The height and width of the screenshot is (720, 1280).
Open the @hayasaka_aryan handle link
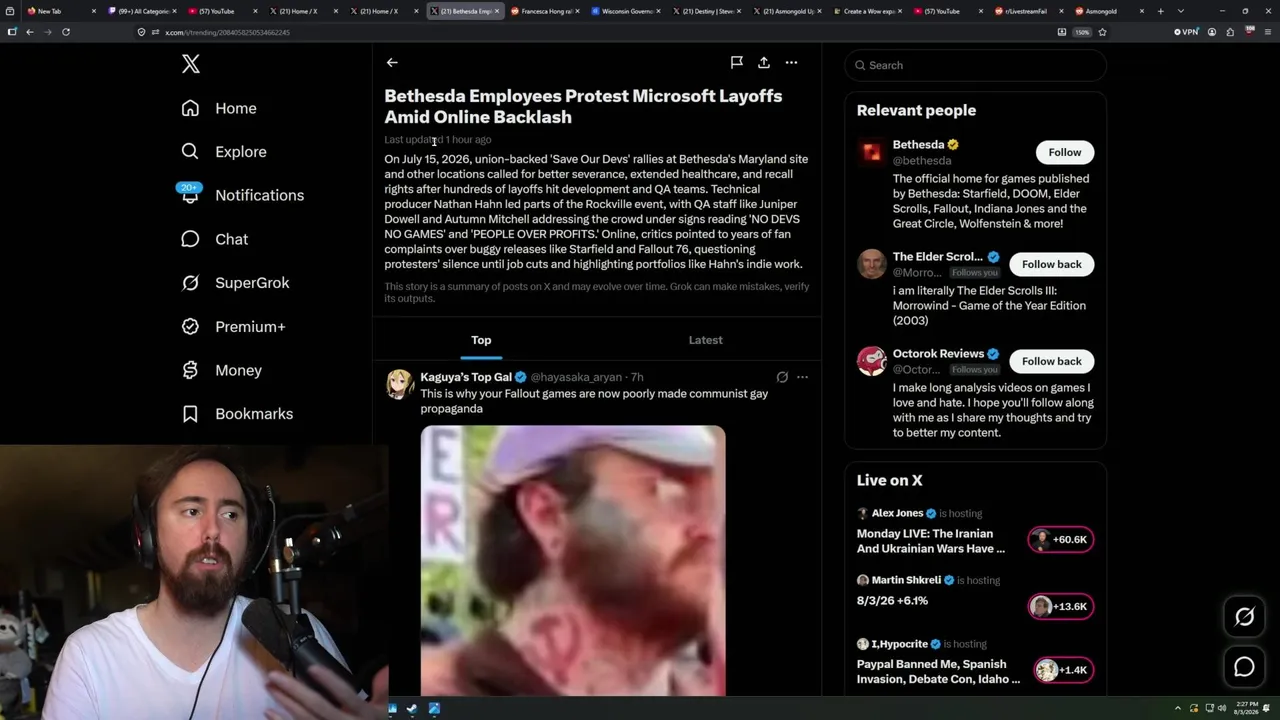576,377
